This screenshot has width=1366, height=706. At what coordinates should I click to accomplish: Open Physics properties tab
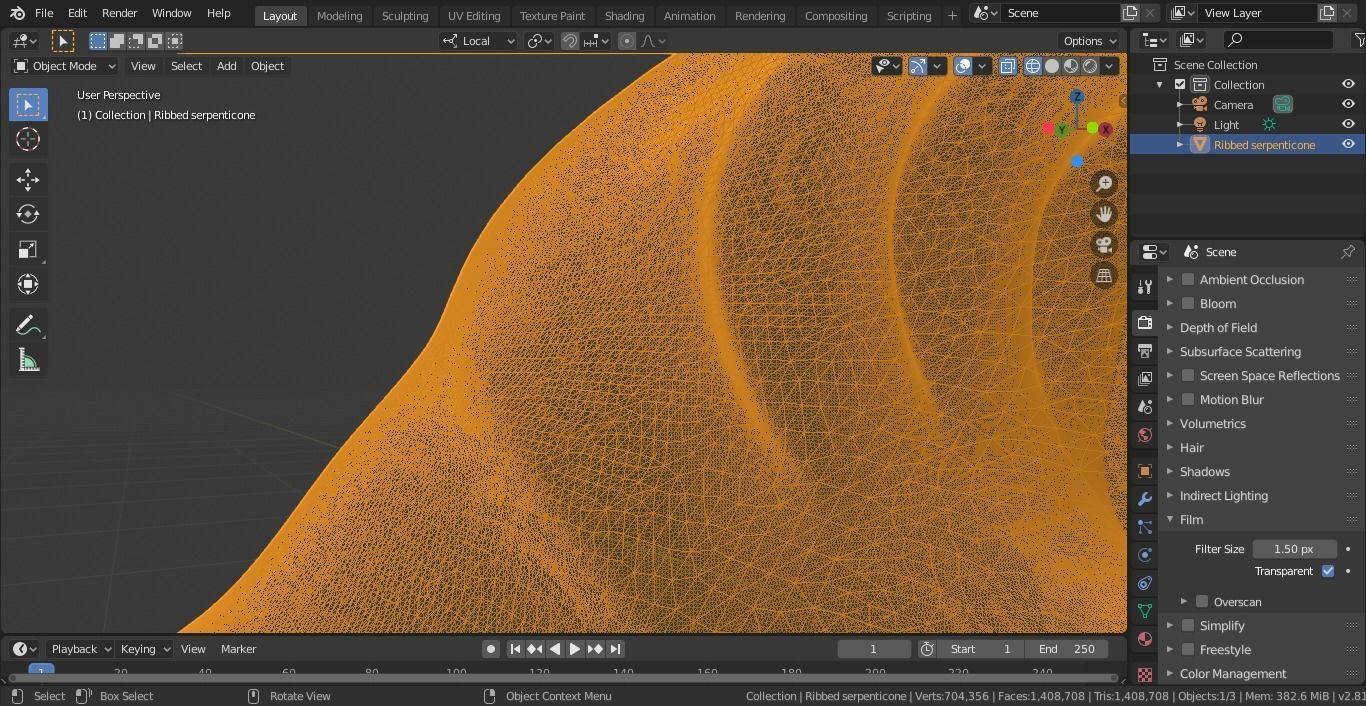pos(1145,554)
